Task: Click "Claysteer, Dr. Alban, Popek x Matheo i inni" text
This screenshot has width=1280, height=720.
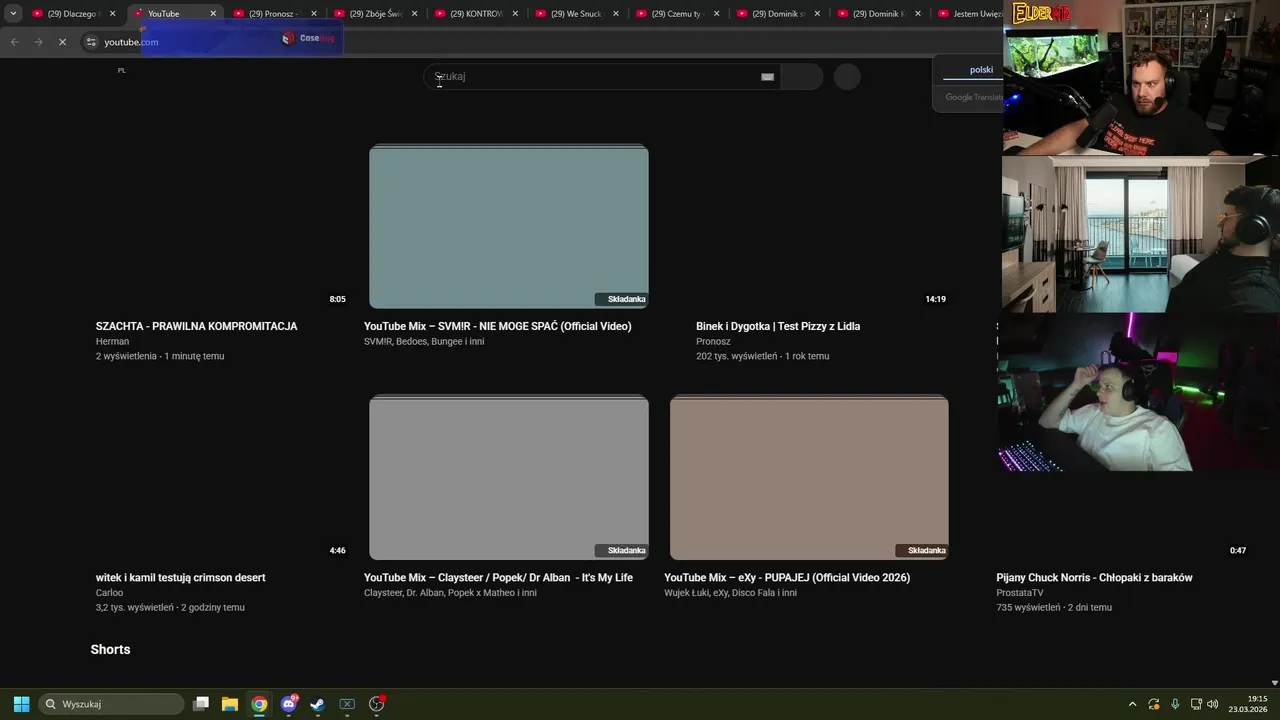Action: point(450,592)
